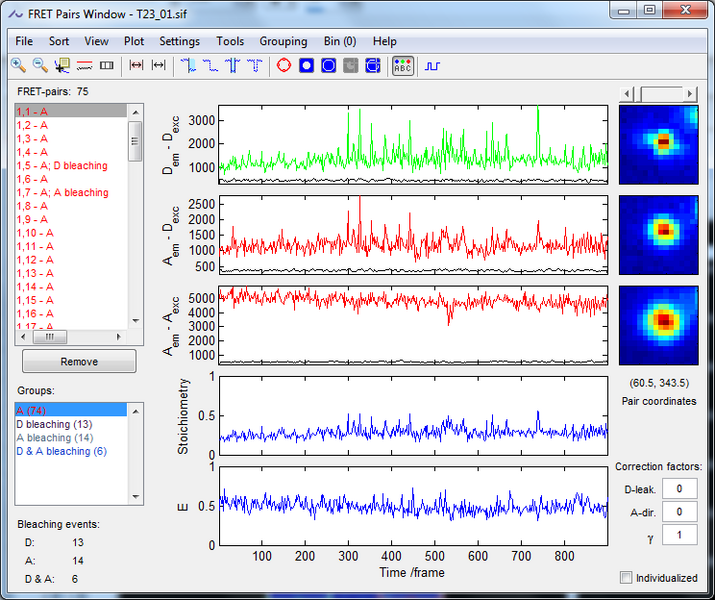Click the first blue bleaching-step toolbar icon
715x600 pixels.
190,65
